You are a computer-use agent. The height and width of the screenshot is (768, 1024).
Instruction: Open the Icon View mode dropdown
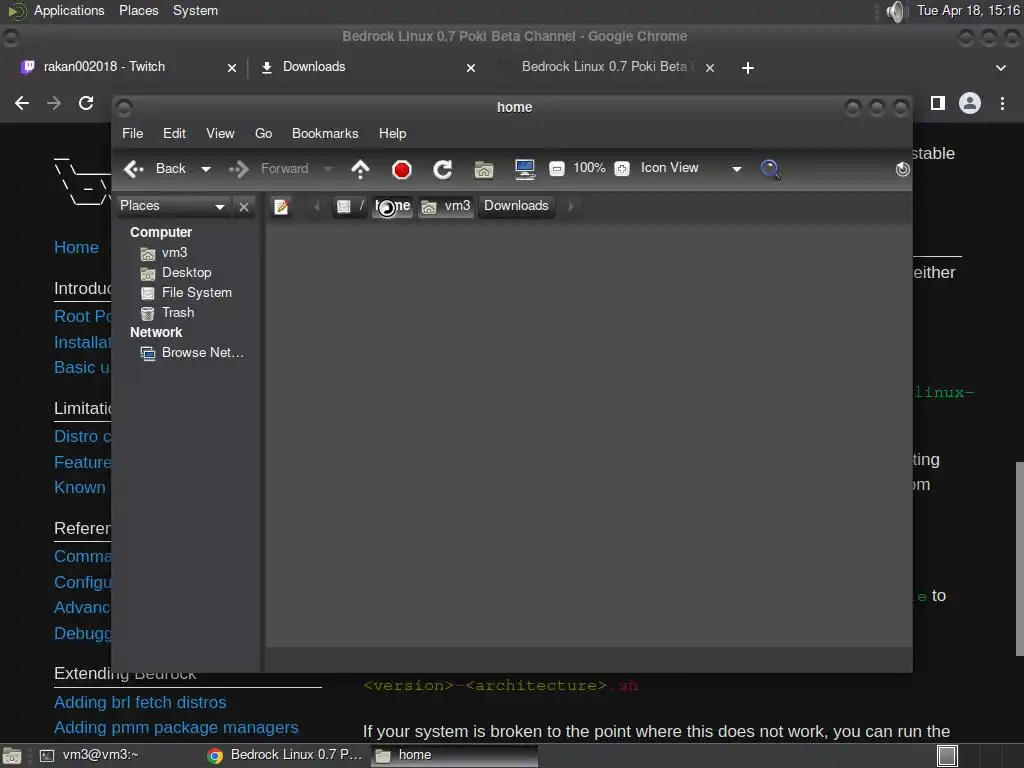coord(692,168)
